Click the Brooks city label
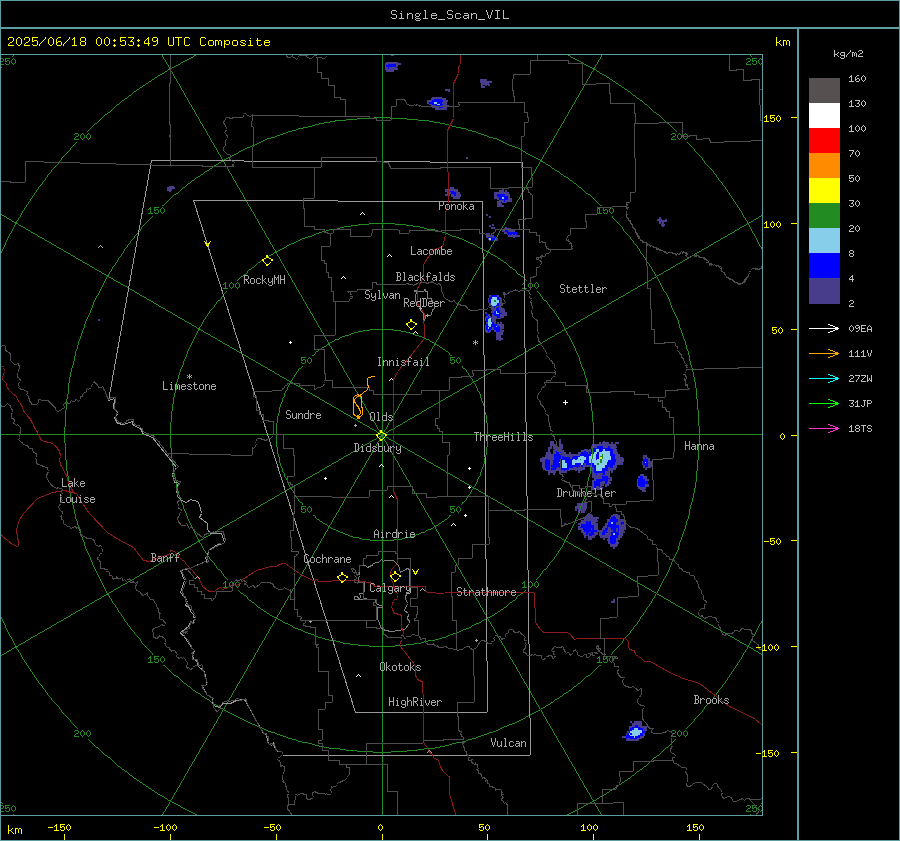The width and height of the screenshot is (900, 841). click(711, 700)
